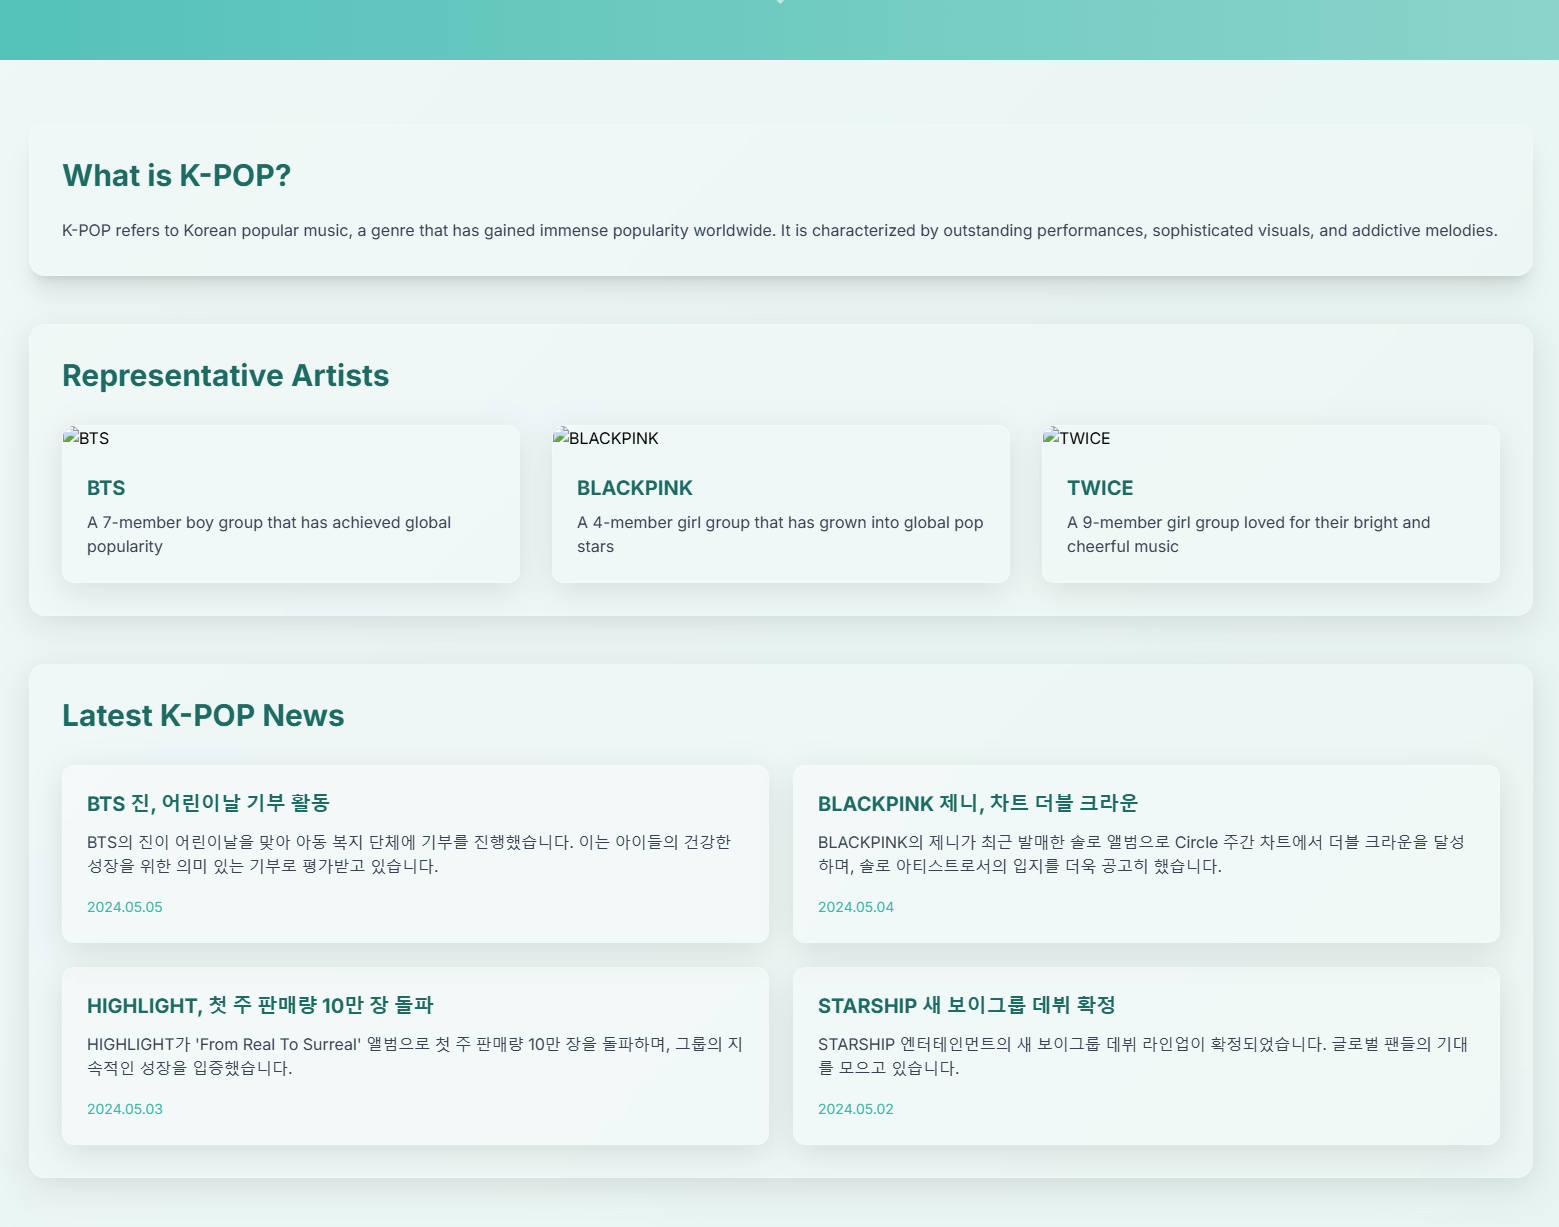Click the date 2024.05.02

(x=856, y=1109)
